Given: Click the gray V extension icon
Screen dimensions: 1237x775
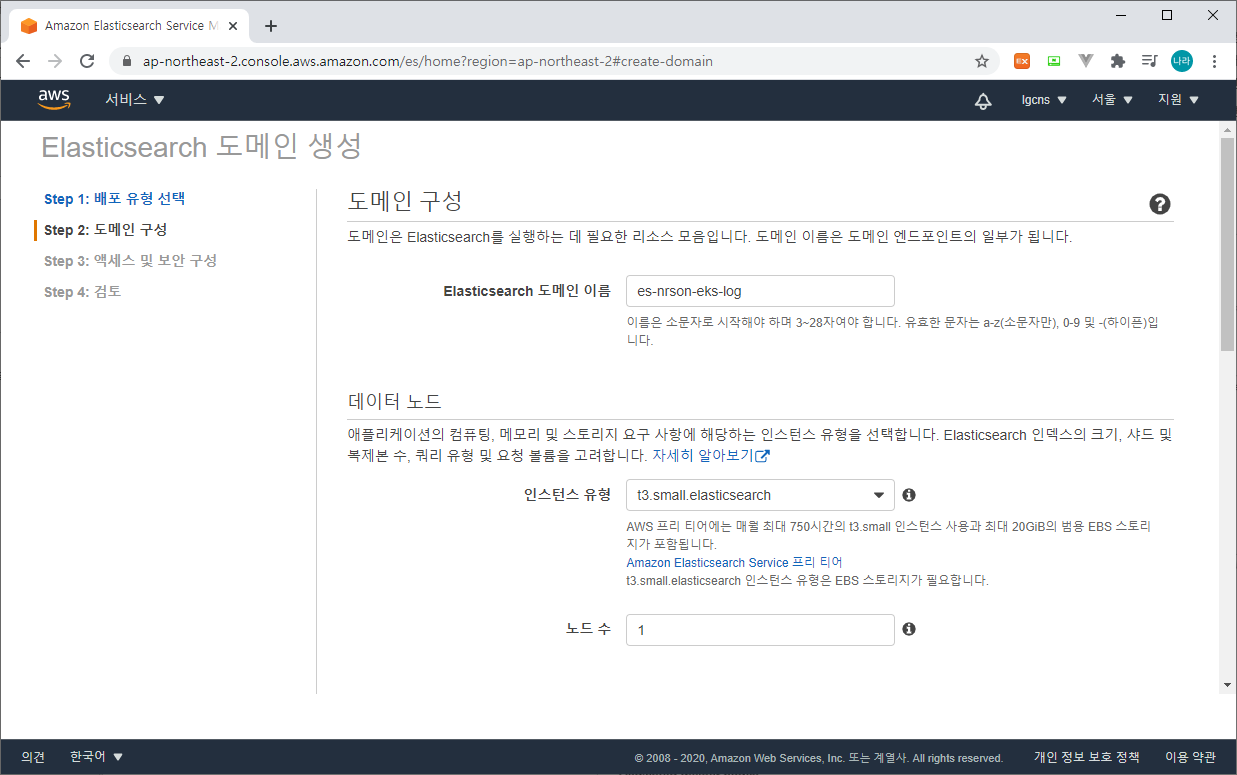Looking at the screenshot, I should [1086, 61].
